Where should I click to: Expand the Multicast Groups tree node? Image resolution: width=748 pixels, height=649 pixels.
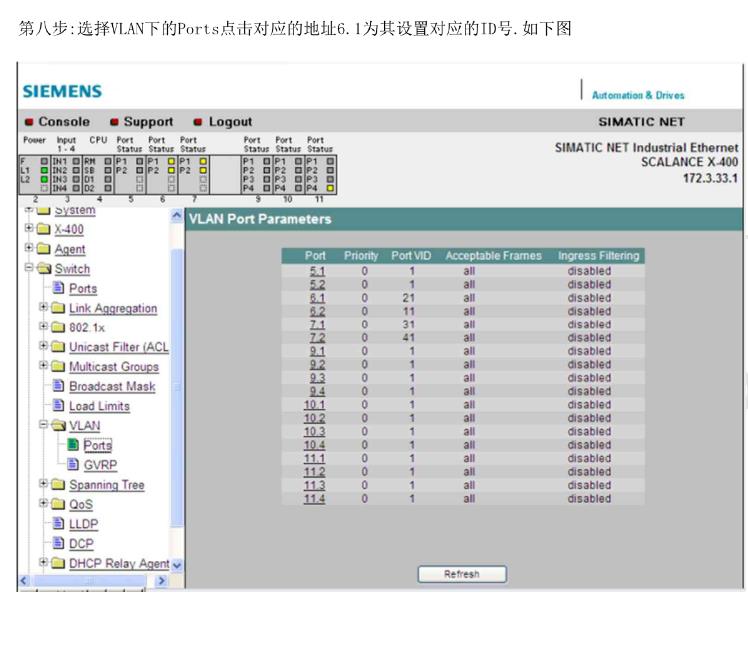click(x=44, y=367)
